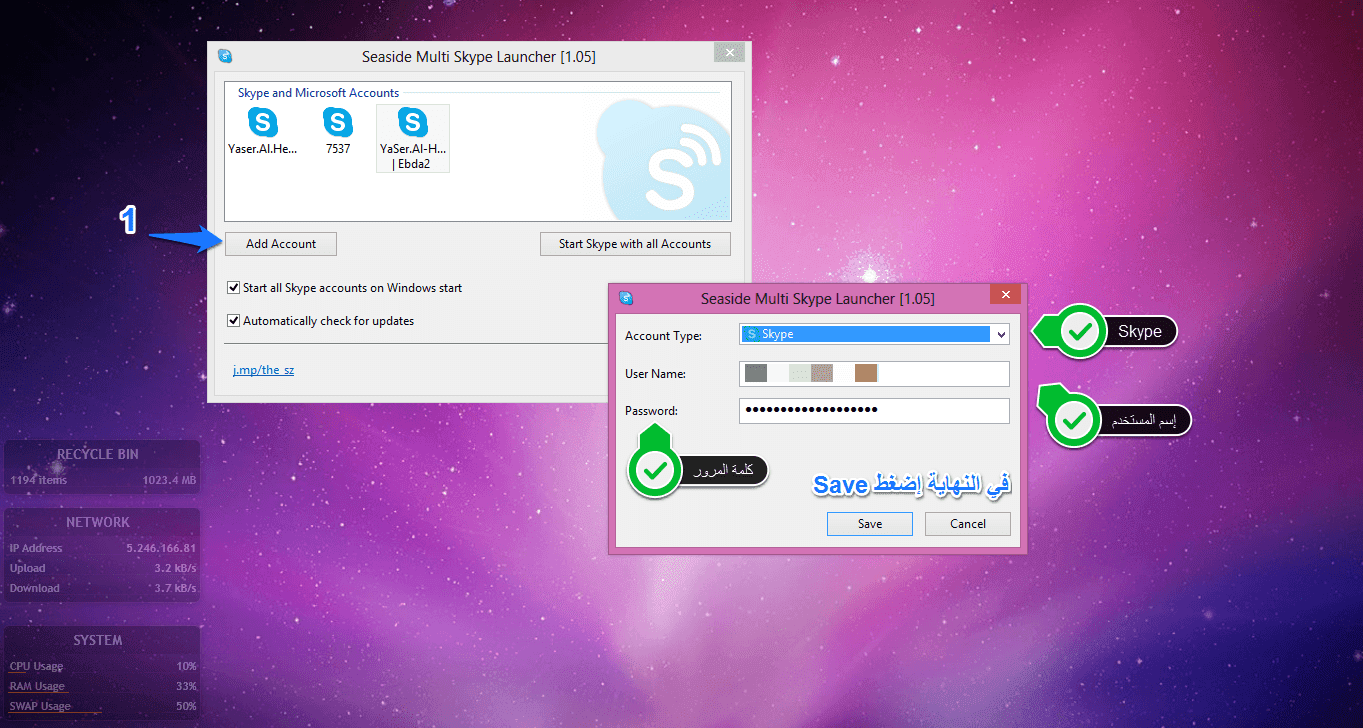1363x728 pixels.
Task: Click the Upload speed row in widget
Action: pyautogui.click(x=102, y=568)
